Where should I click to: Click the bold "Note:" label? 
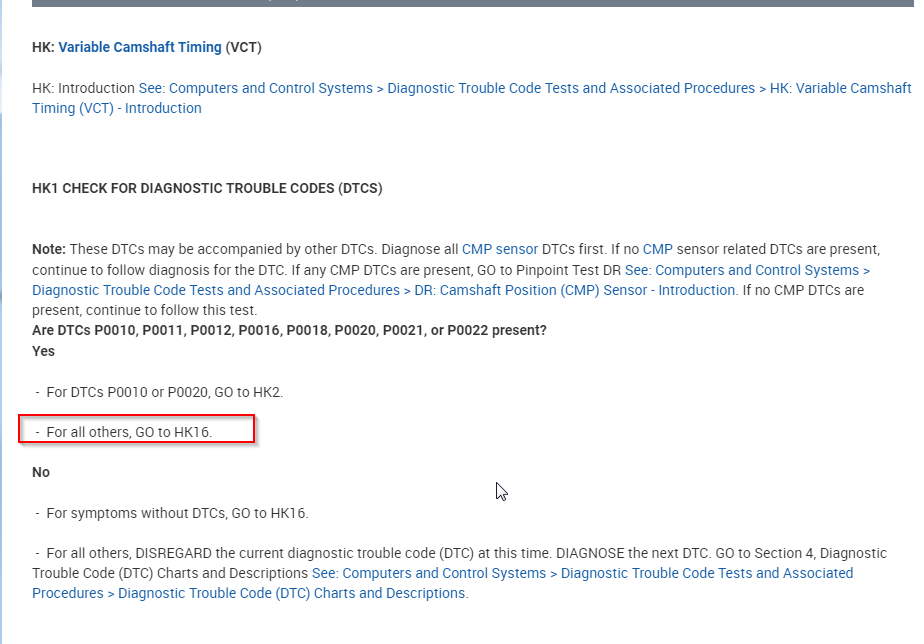tap(49, 249)
